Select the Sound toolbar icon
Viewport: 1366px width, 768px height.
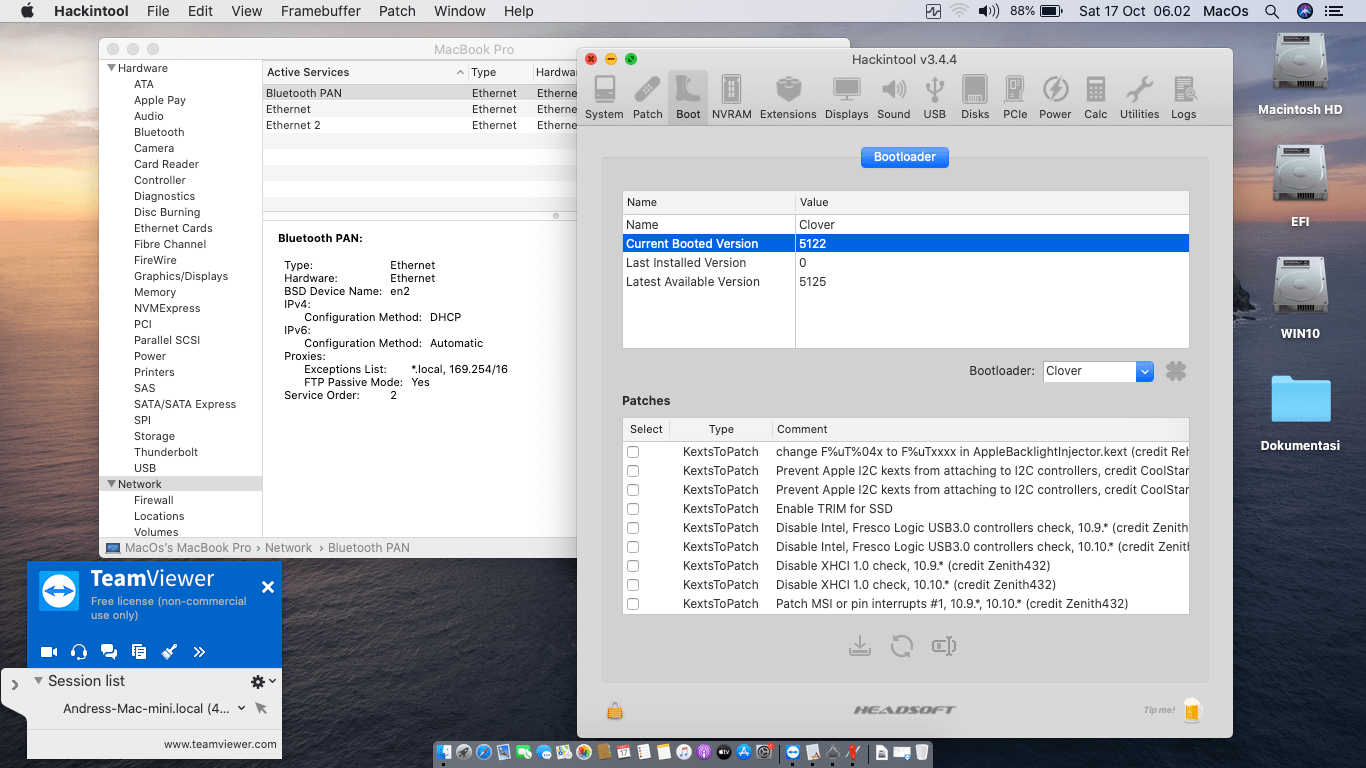(x=893, y=97)
